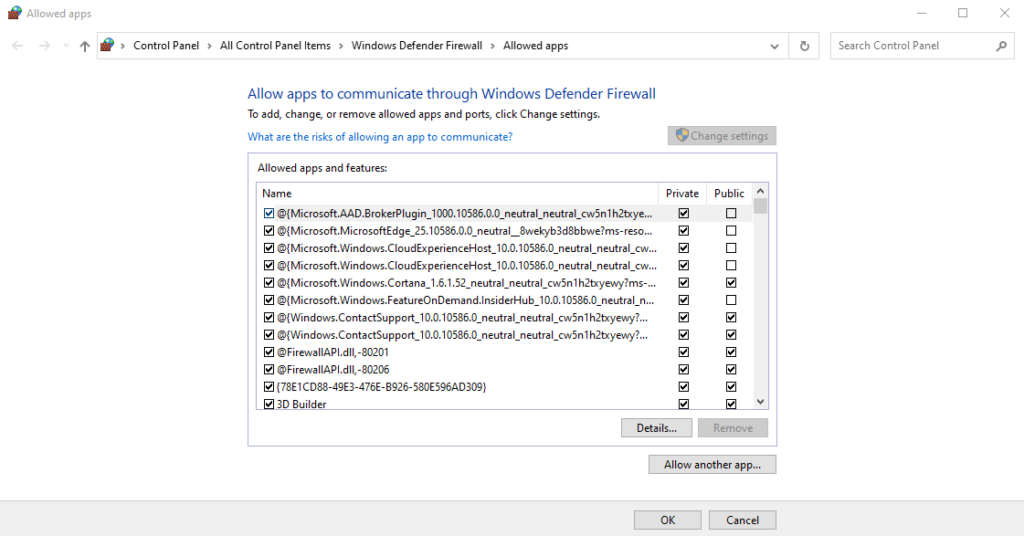Go up one level with the Up arrow
The height and width of the screenshot is (536, 1024).
click(84, 46)
